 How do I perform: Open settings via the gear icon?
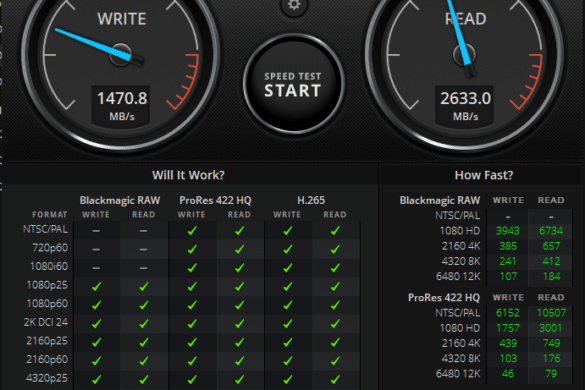point(294,5)
